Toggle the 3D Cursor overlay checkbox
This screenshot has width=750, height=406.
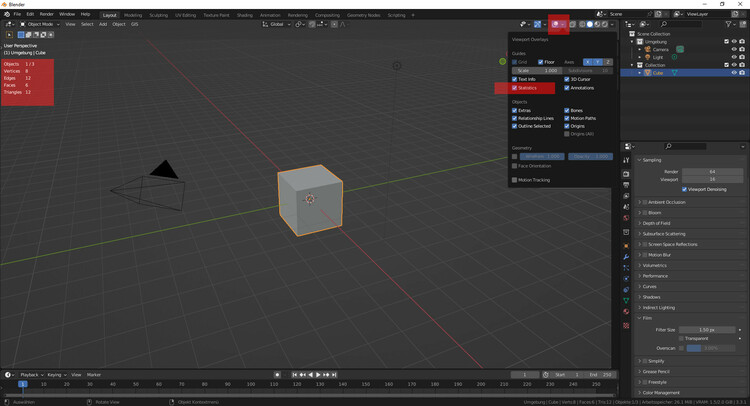(x=567, y=79)
